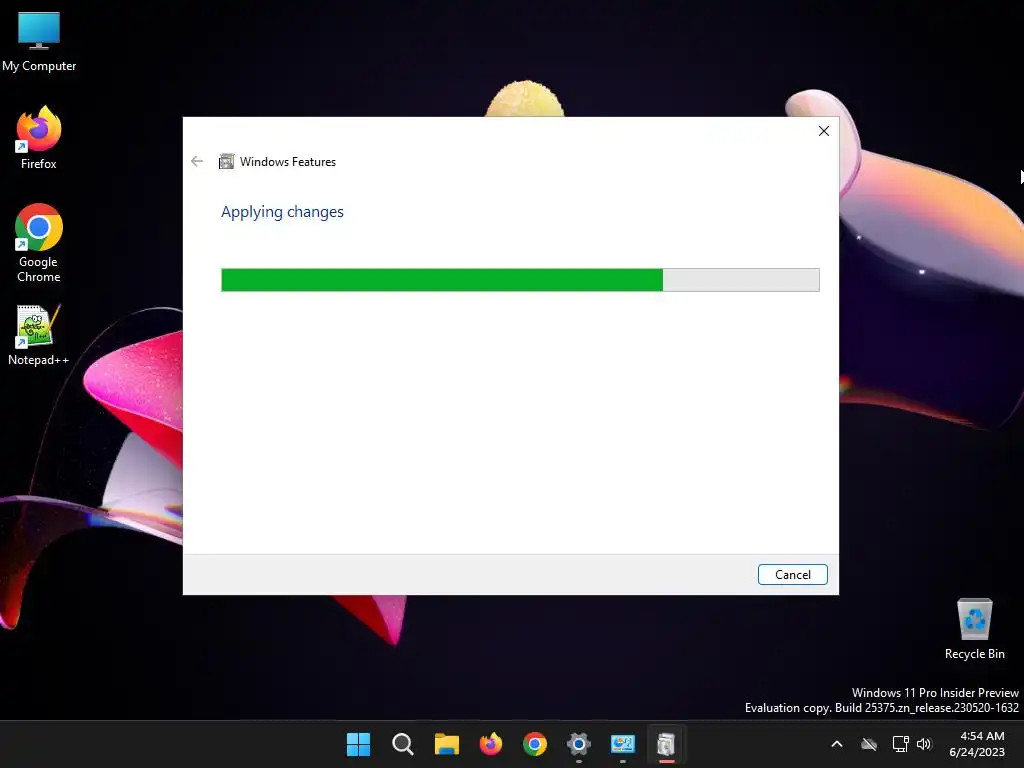Launch Chrome from the taskbar
The width and height of the screenshot is (1024, 768).
[x=535, y=744]
